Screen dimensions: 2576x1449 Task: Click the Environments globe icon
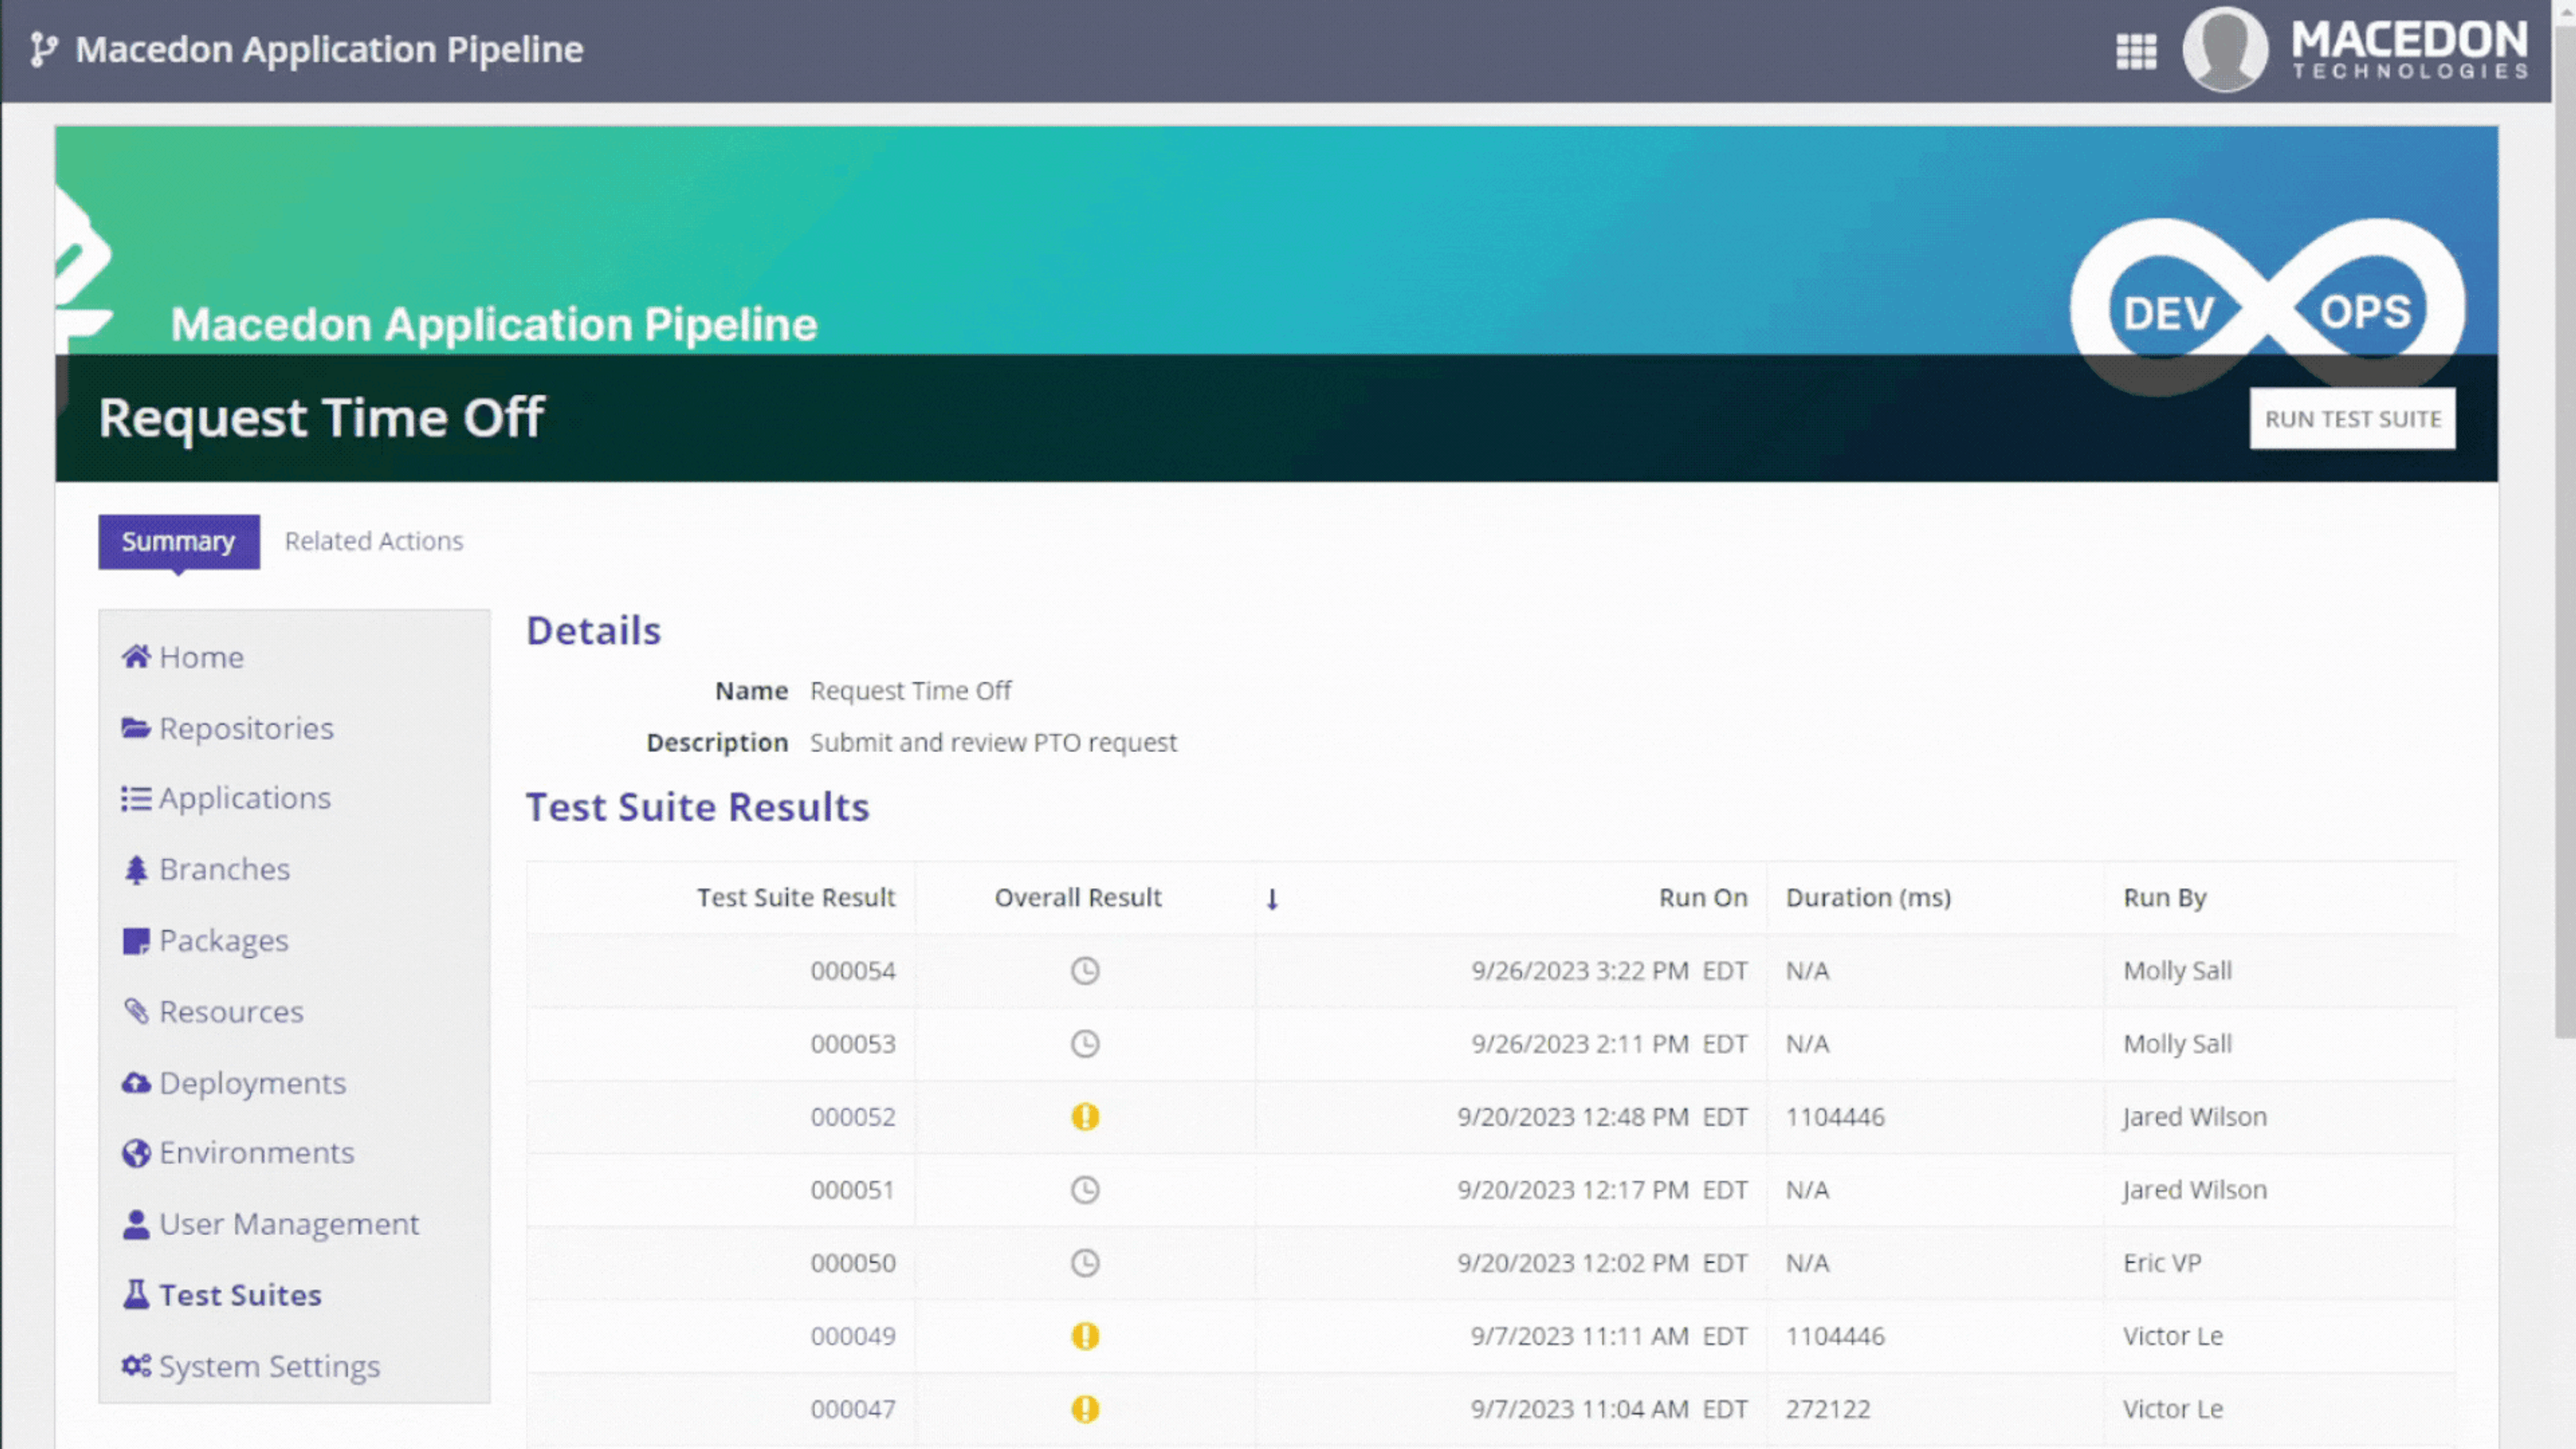[x=136, y=1153]
